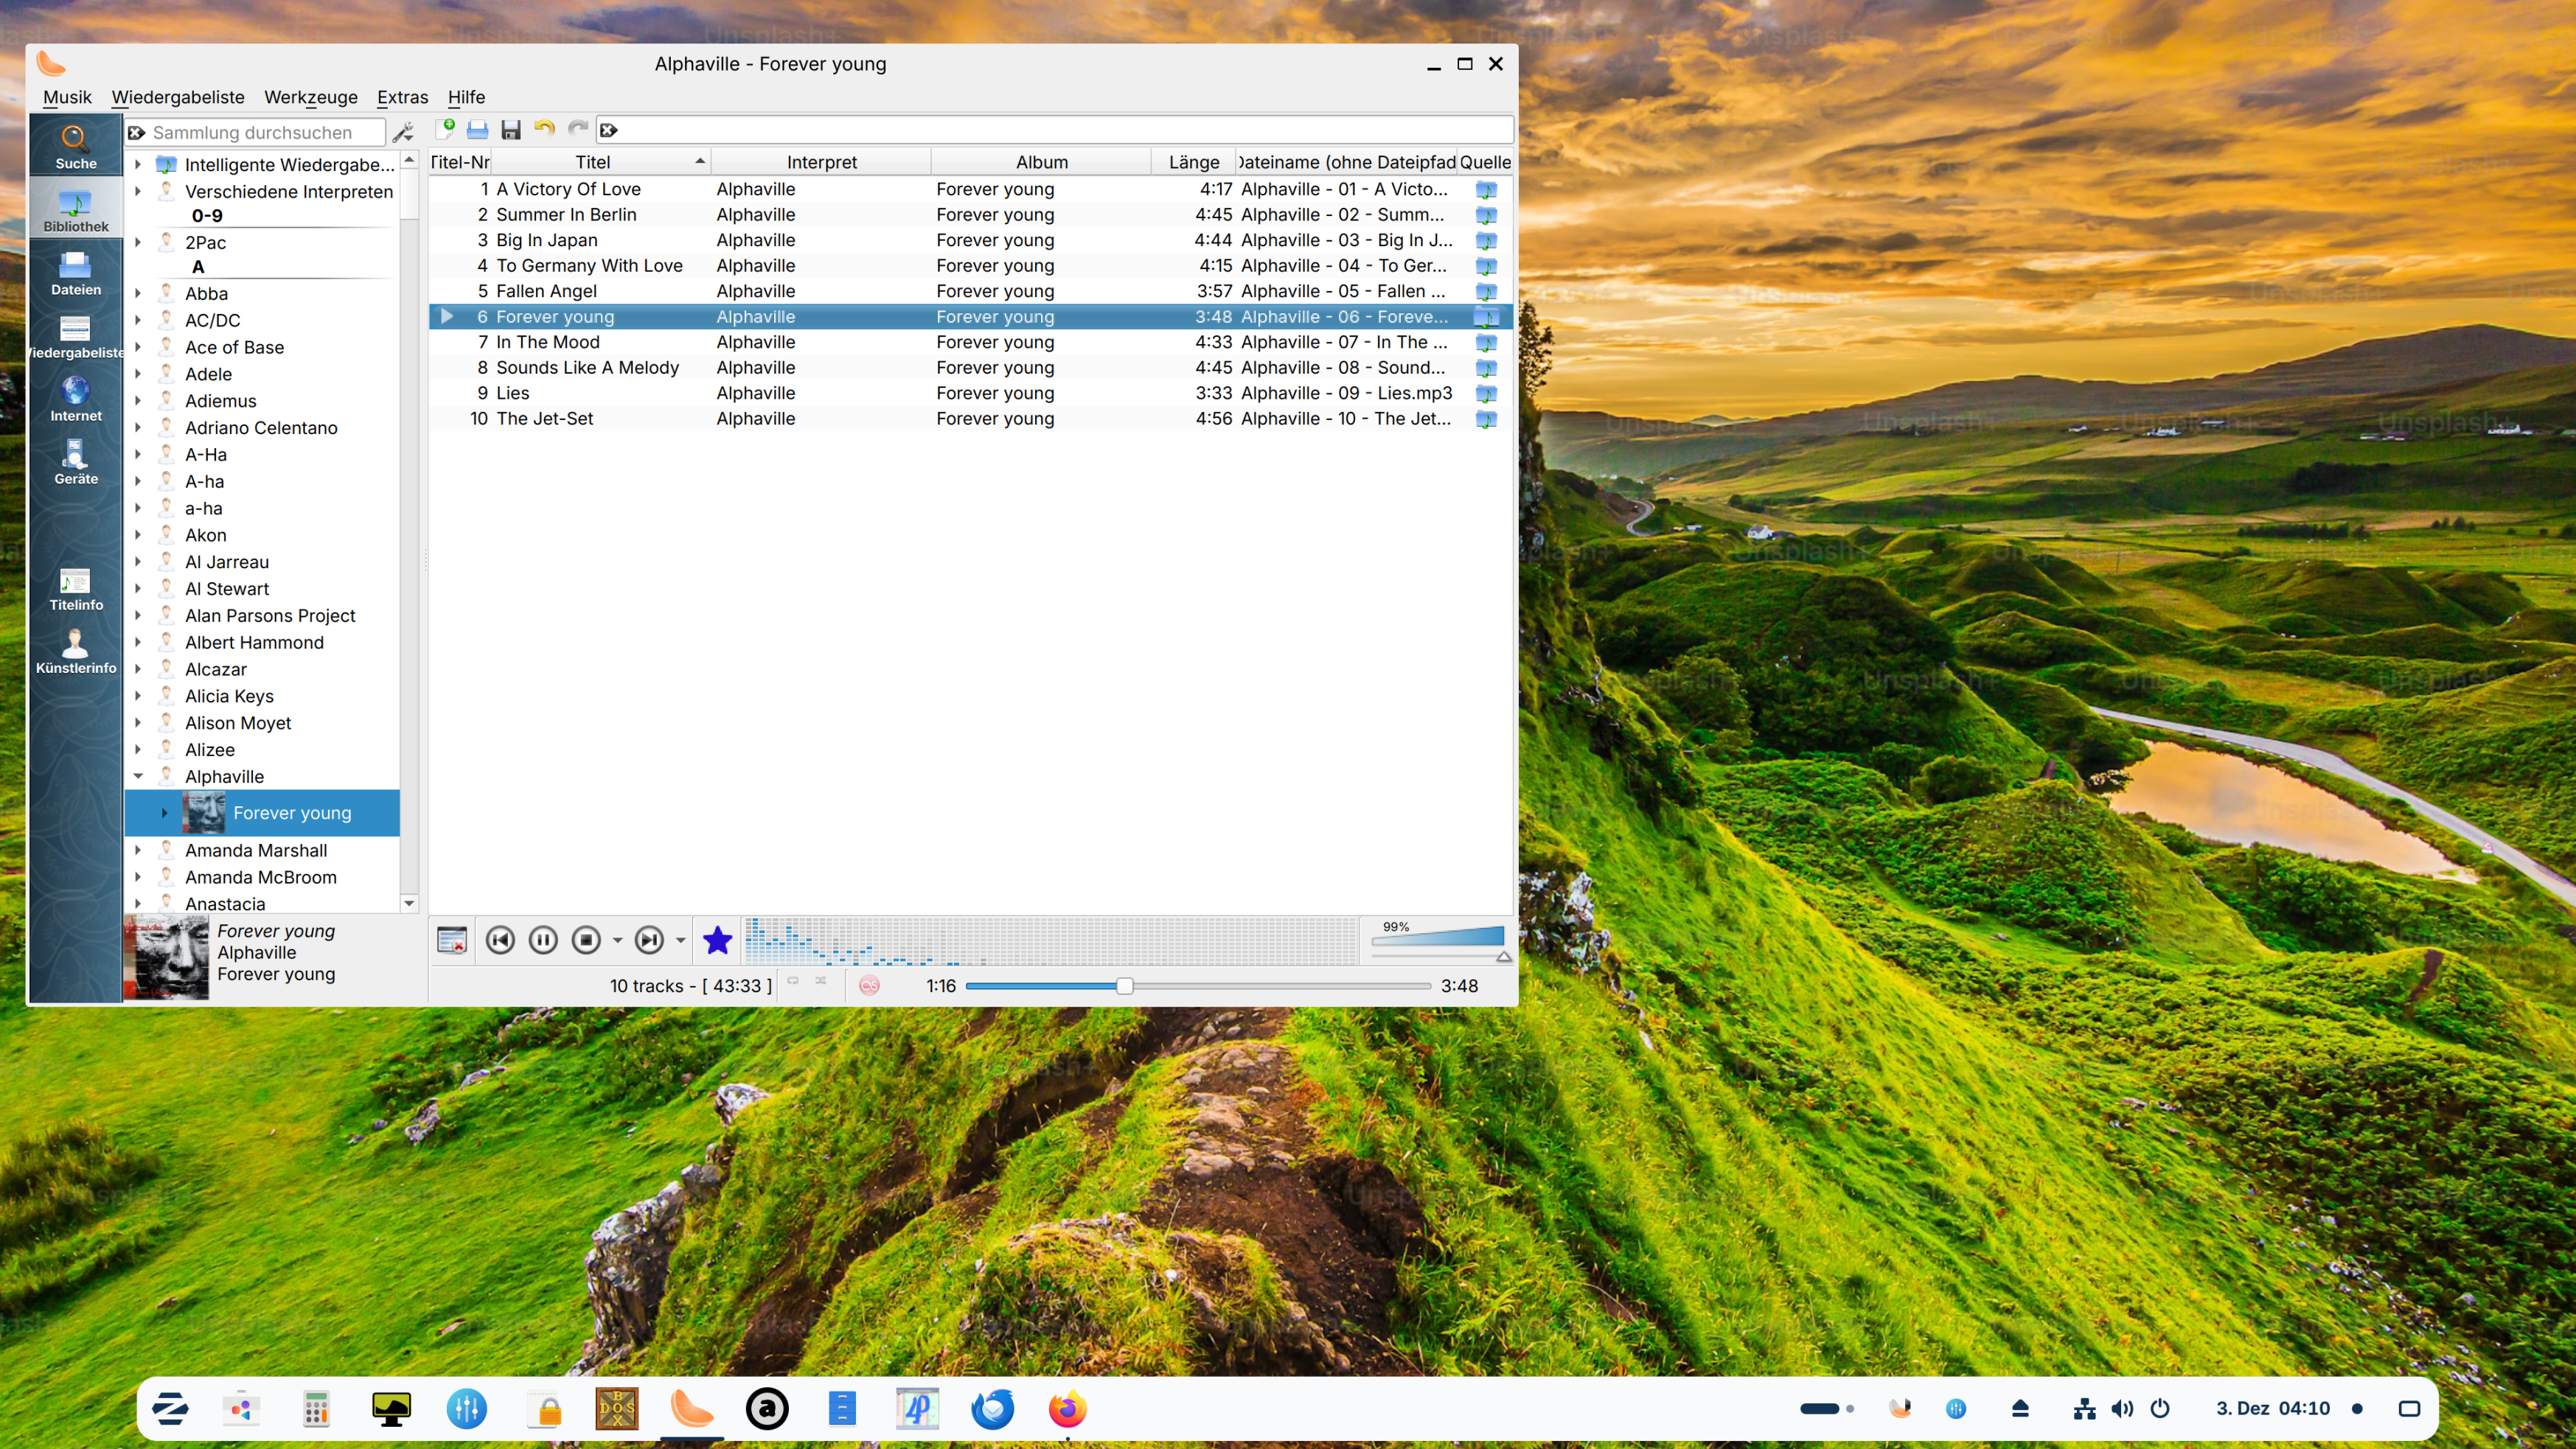This screenshot has height=1449, width=2576.
Task: Toggle the Last.fm scrobble button
Action: [869, 985]
